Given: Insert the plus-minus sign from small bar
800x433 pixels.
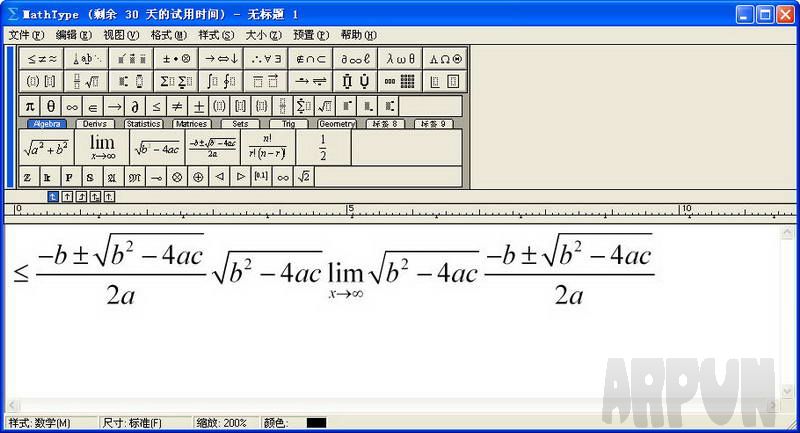Looking at the screenshot, I should click(198, 106).
